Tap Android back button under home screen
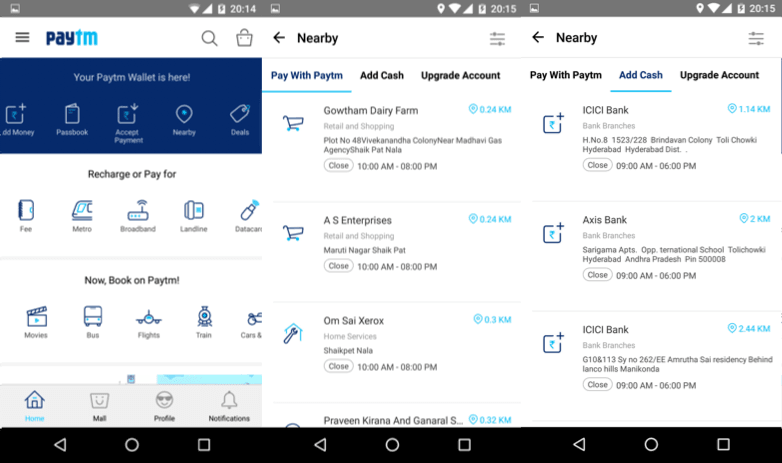This screenshot has height=463, width=782. (60, 445)
